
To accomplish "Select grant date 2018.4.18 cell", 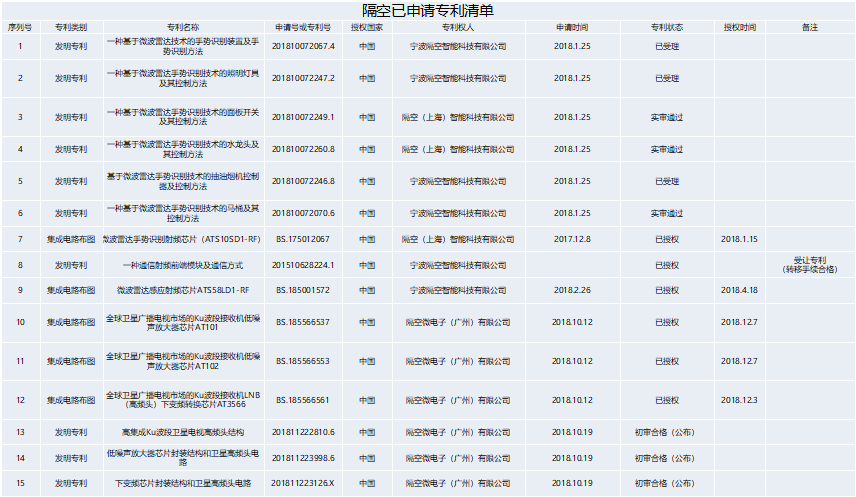I will [x=739, y=290].
